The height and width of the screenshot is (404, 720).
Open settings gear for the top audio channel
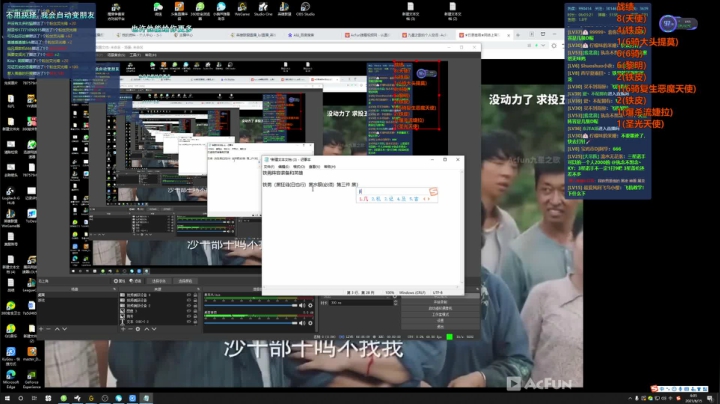(310, 305)
